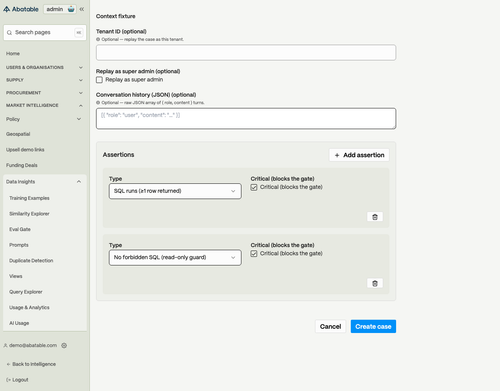500x391 pixels.
Task: Delete the No forbidden SQL assertion
Action: (375, 284)
